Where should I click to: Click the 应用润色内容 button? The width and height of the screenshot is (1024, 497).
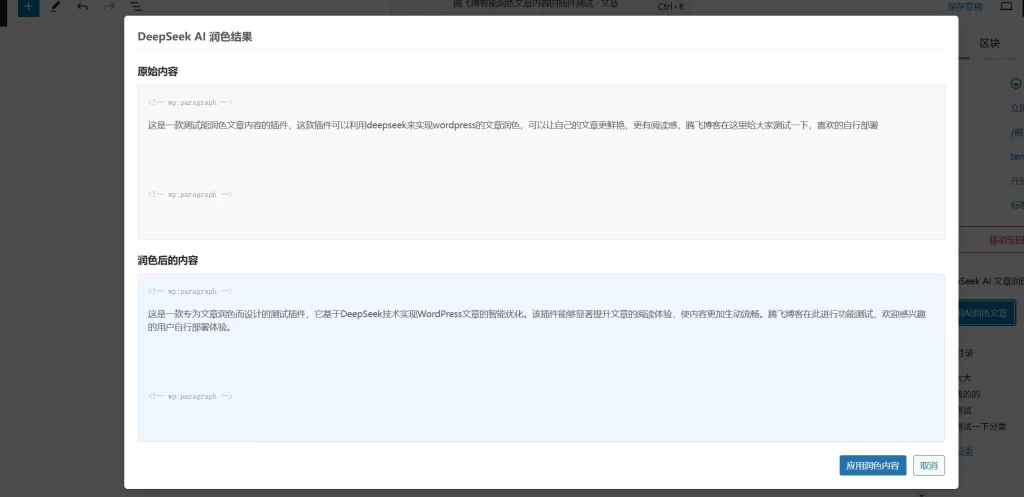point(873,466)
